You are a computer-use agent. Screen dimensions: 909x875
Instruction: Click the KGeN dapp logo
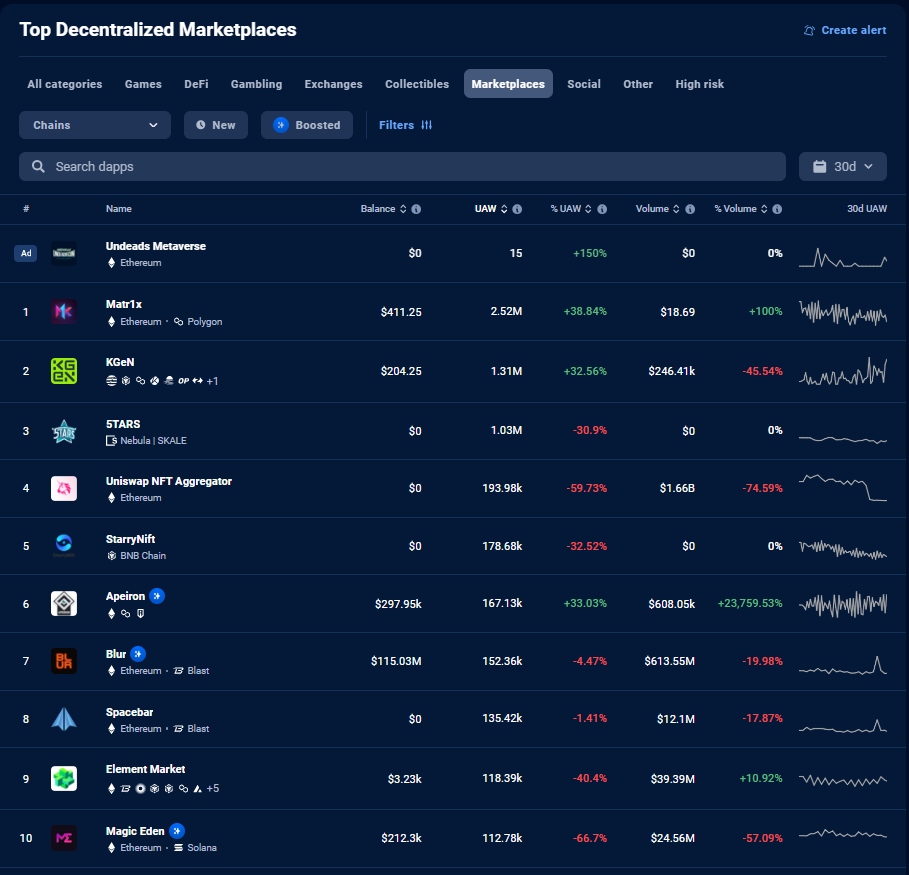point(64,371)
